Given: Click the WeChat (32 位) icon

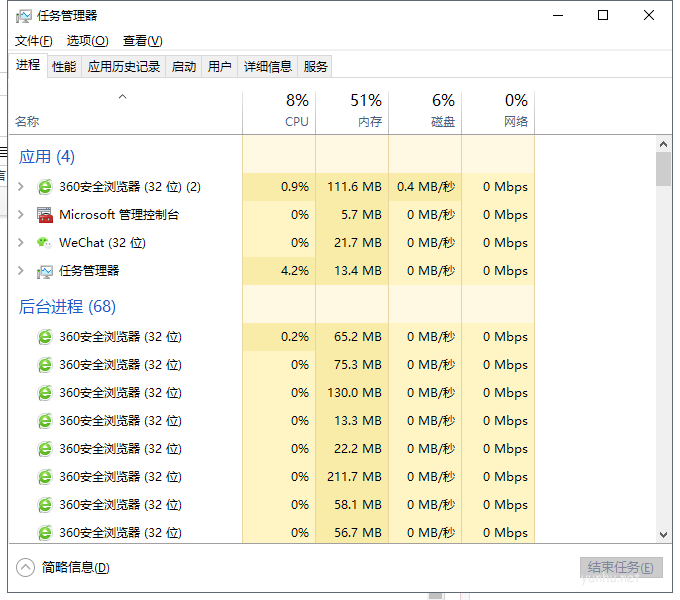Looking at the screenshot, I should pyautogui.click(x=44, y=242).
